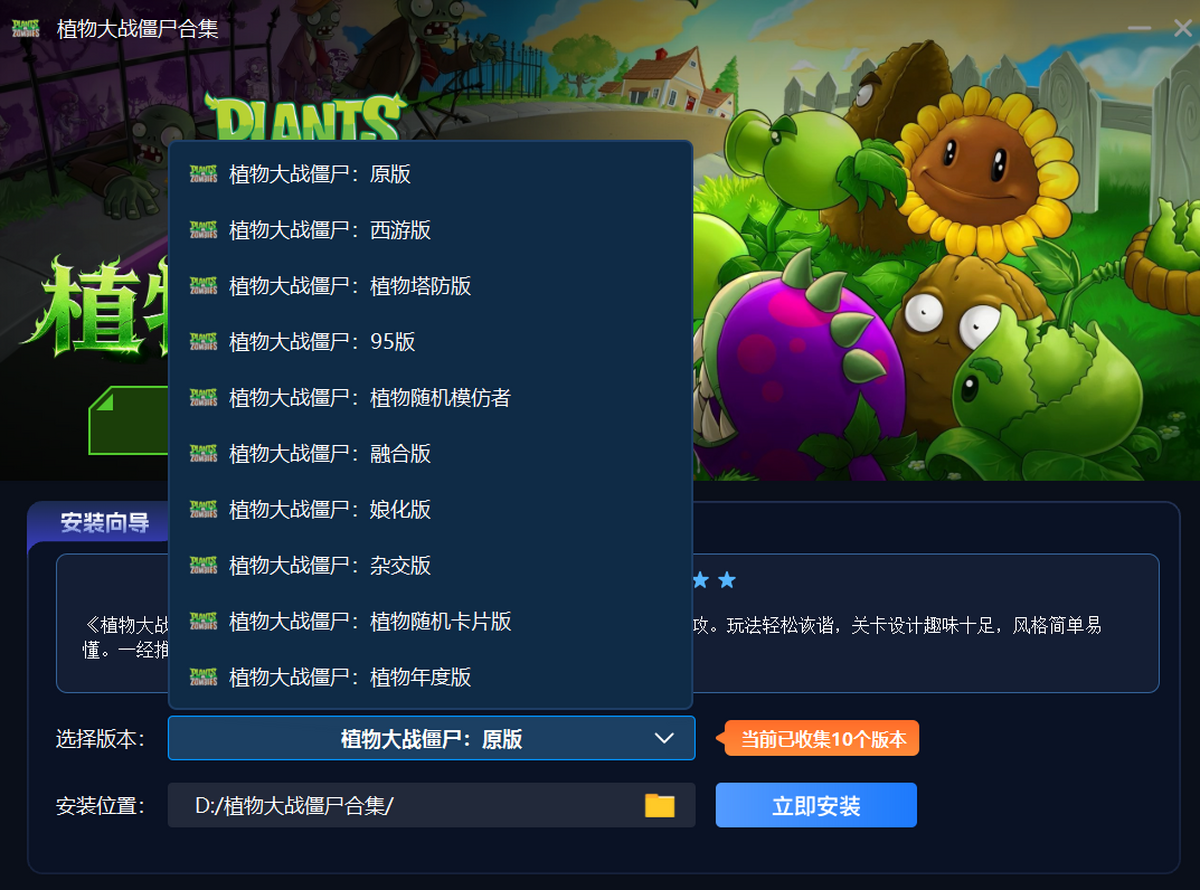Screen dimensions: 1200x890
Task: Click the app logo in the title bar
Action: click(26, 28)
